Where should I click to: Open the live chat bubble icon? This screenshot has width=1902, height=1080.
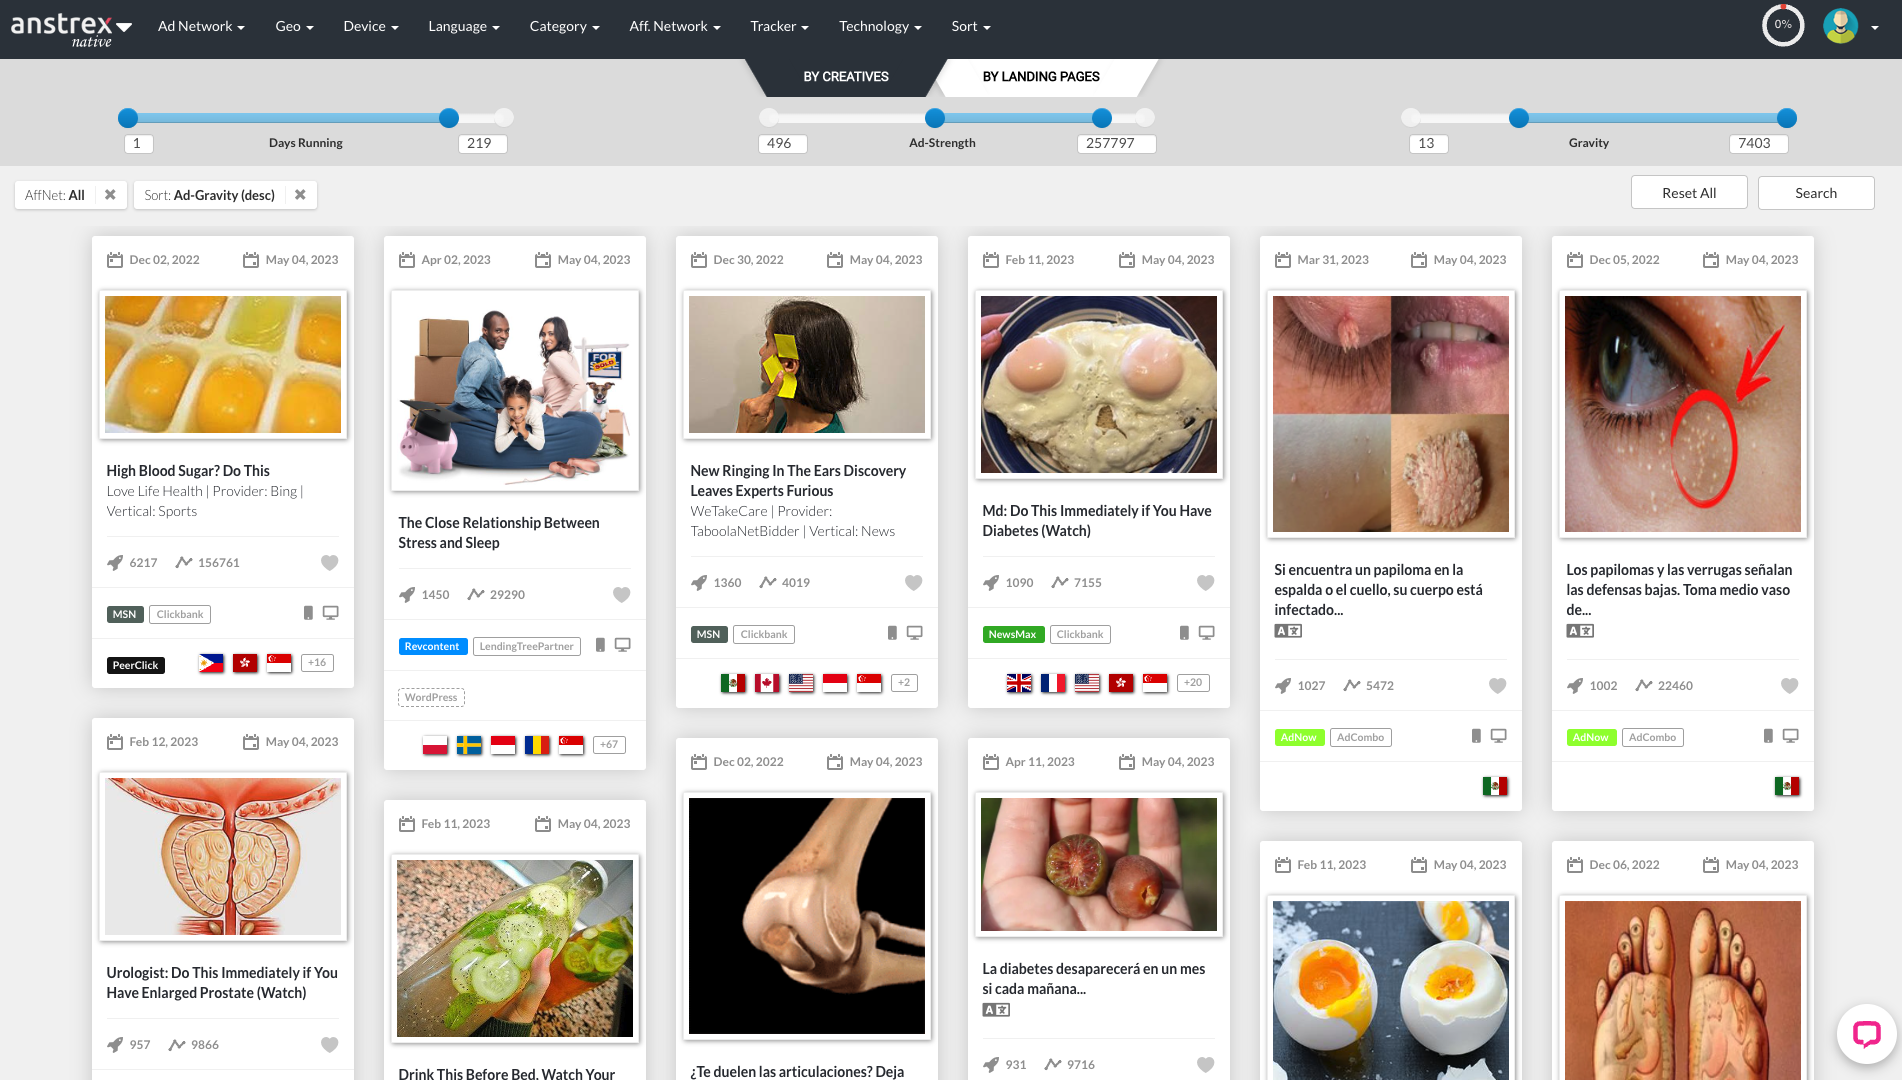pos(1866,1033)
